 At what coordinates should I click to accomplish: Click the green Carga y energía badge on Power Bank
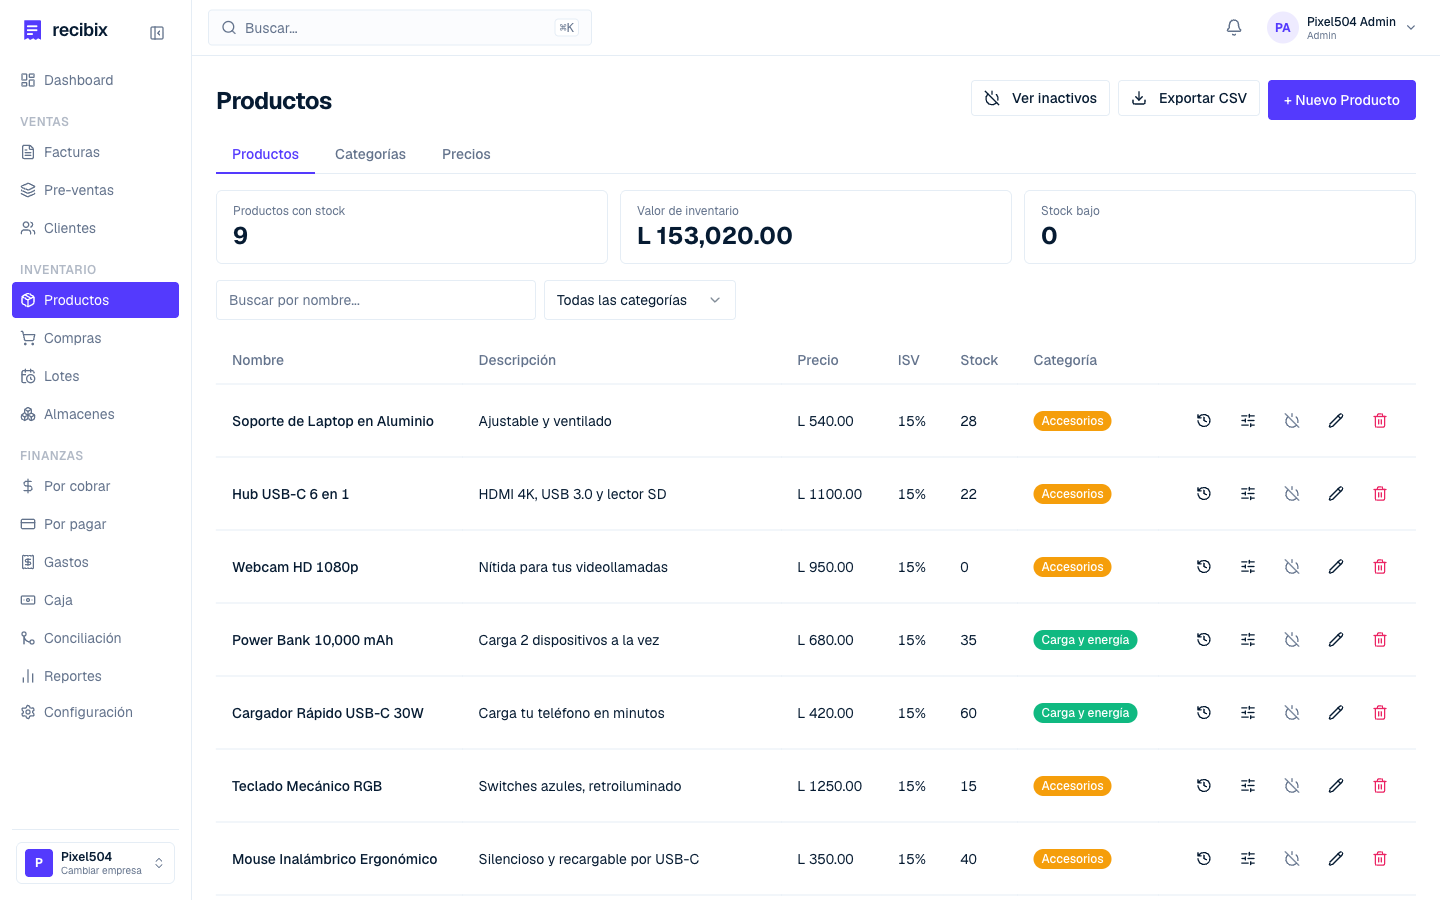pos(1085,640)
